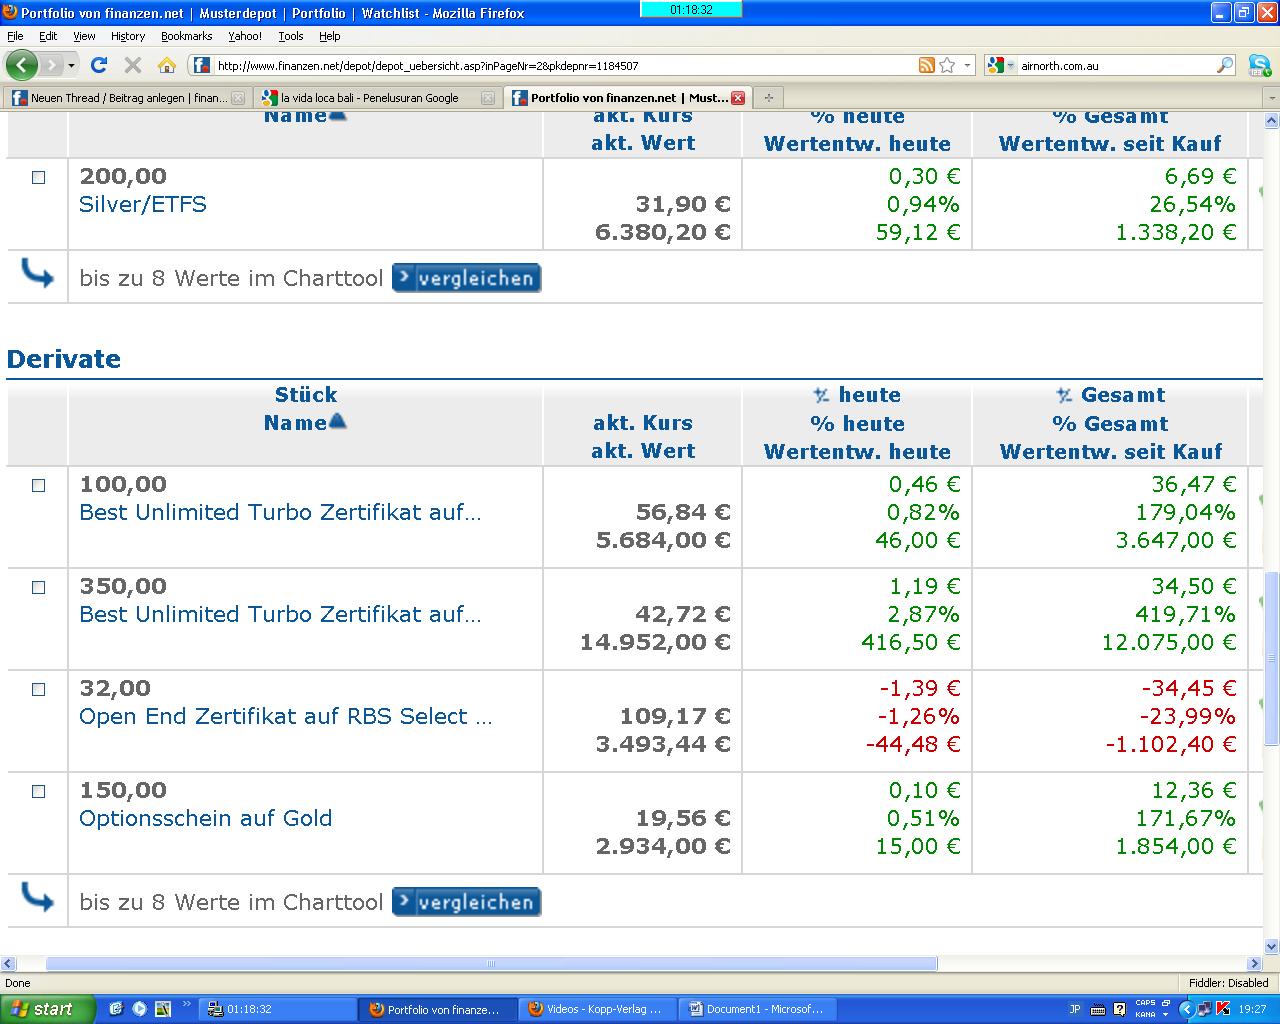Switch to 'Videos - Kopp-Verlag' taskbar window

[597, 1009]
